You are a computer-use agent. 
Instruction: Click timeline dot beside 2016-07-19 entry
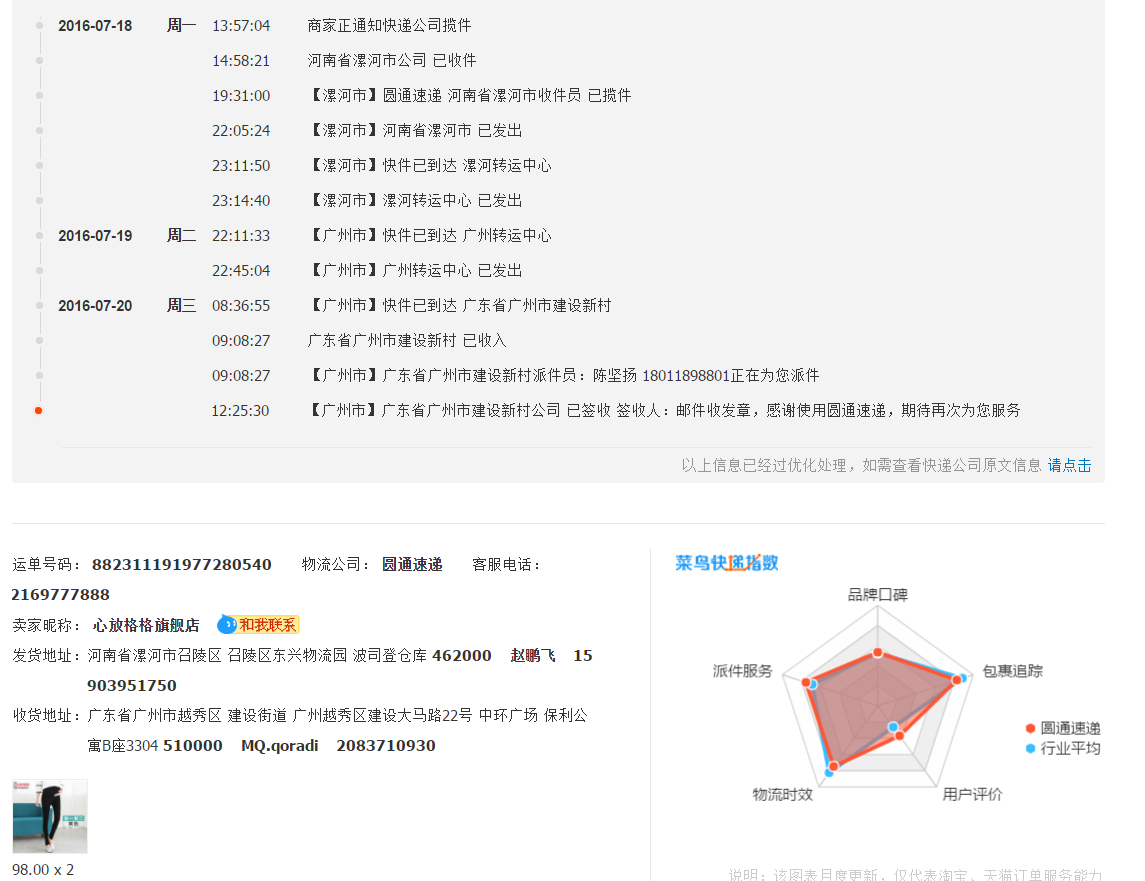39,235
